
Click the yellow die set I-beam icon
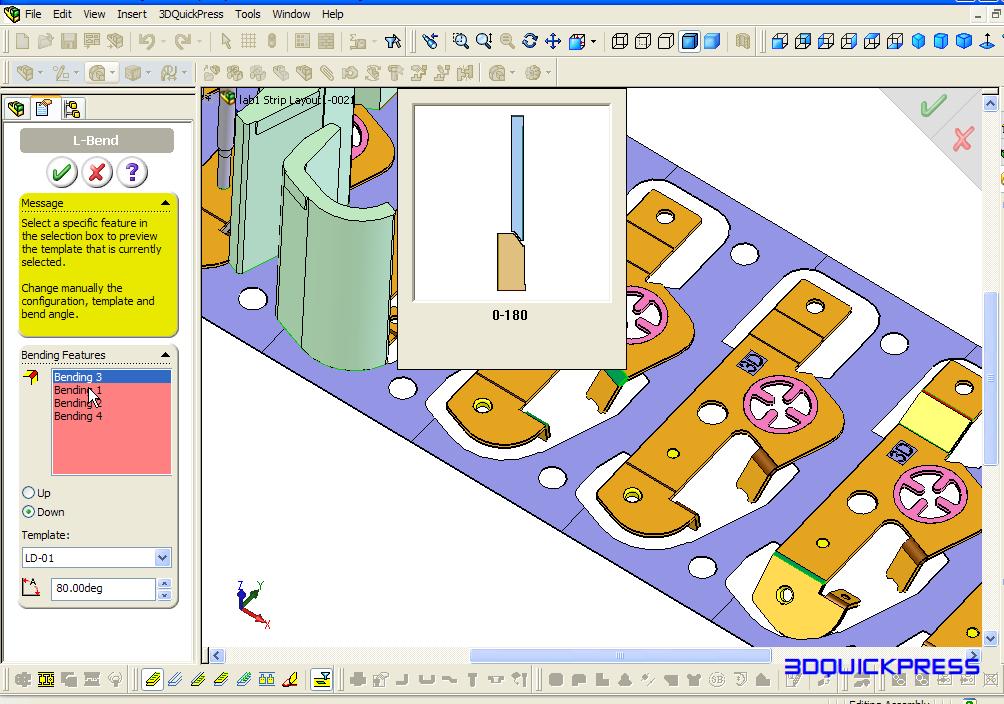(45, 680)
